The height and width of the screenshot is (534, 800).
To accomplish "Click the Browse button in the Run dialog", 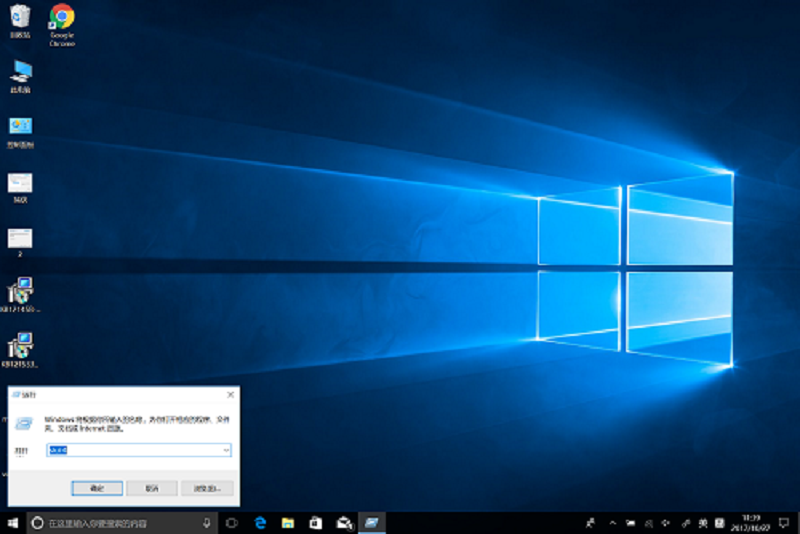I will tap(207, 488).
